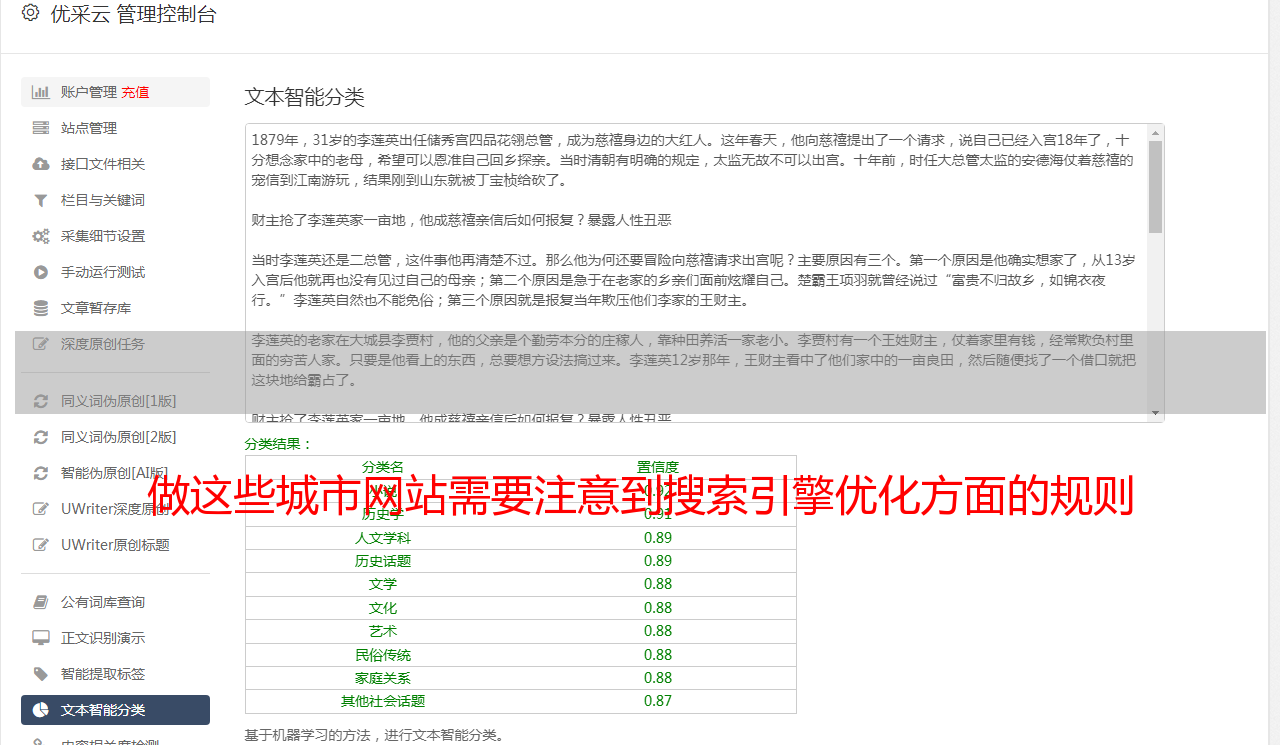Click the monitor icon next to 正文识别演示
Viewport: 1280px width, 745px height.
pyautogui.click(x=41, y=638)
